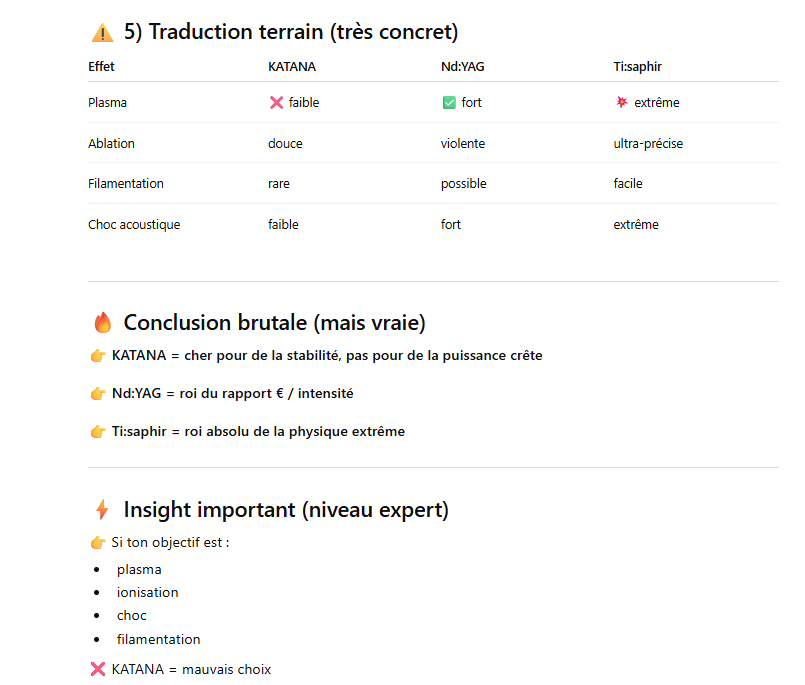Click the 'Conclusion brutale (mais vraie)' heading

pyautogui.click(x=274, y=323)
